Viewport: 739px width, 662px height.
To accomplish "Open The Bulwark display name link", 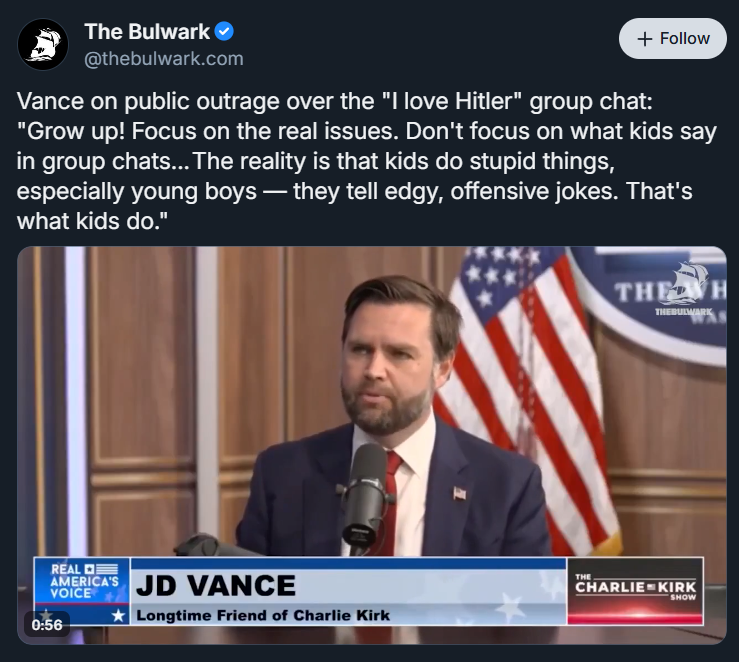I will click(x=149, y=32).
